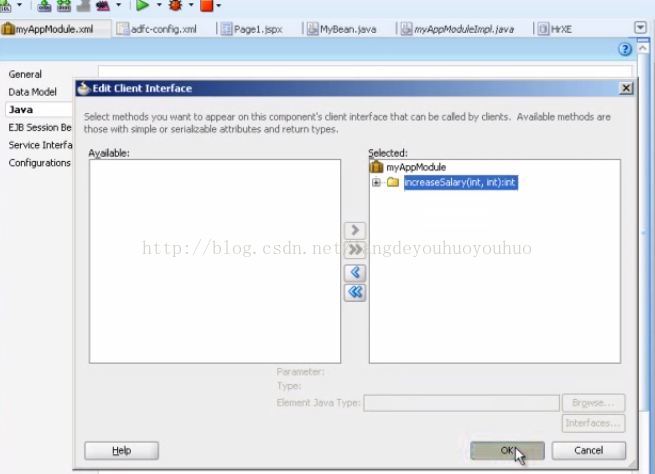Click the Element Java Type input field

click(x=461, y=403)
